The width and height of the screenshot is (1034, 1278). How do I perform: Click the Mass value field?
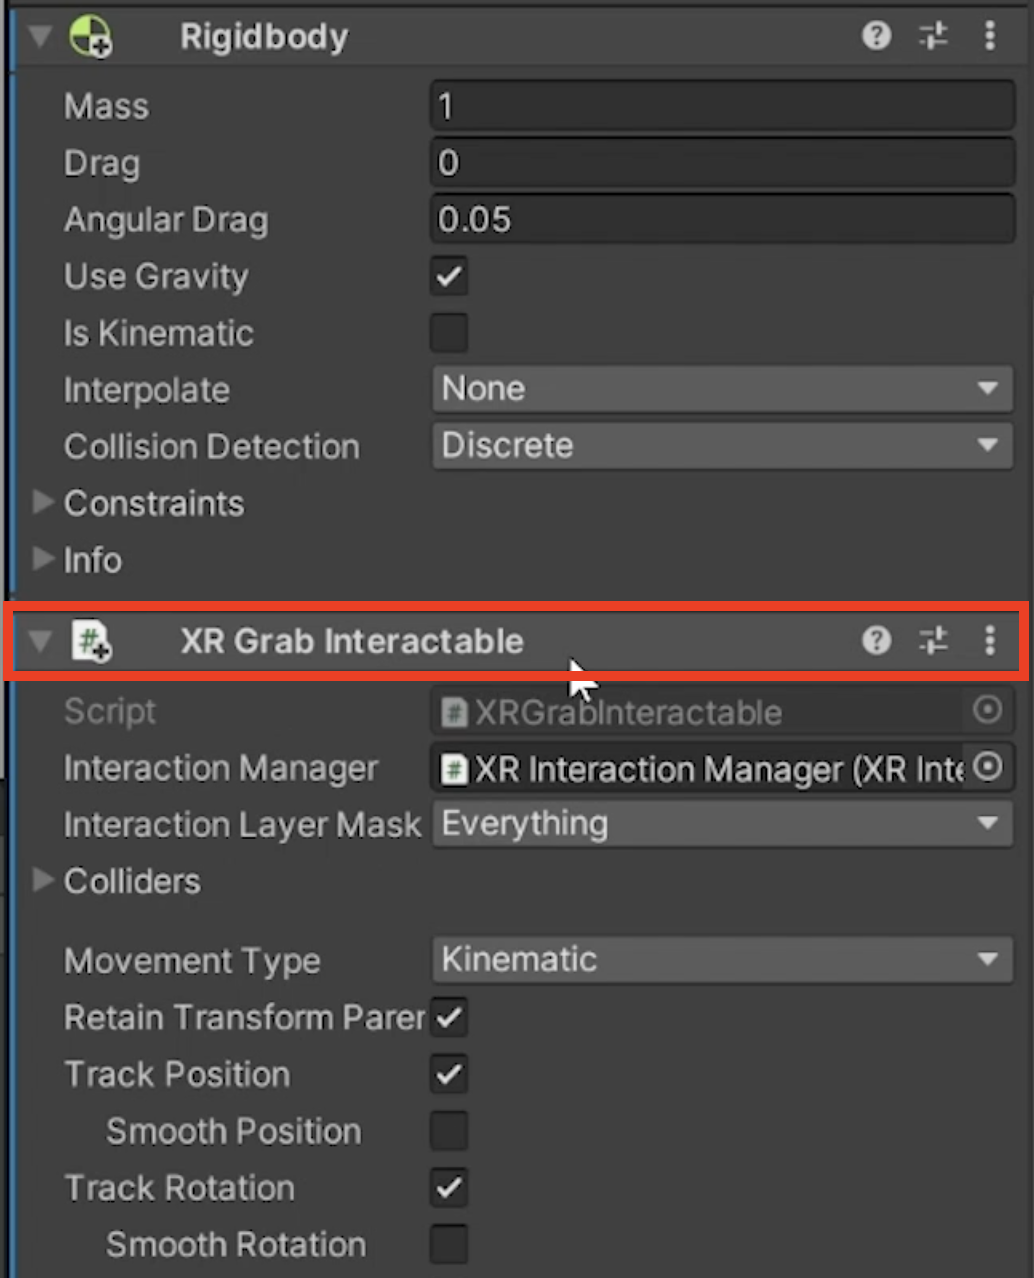click(722, 106)
